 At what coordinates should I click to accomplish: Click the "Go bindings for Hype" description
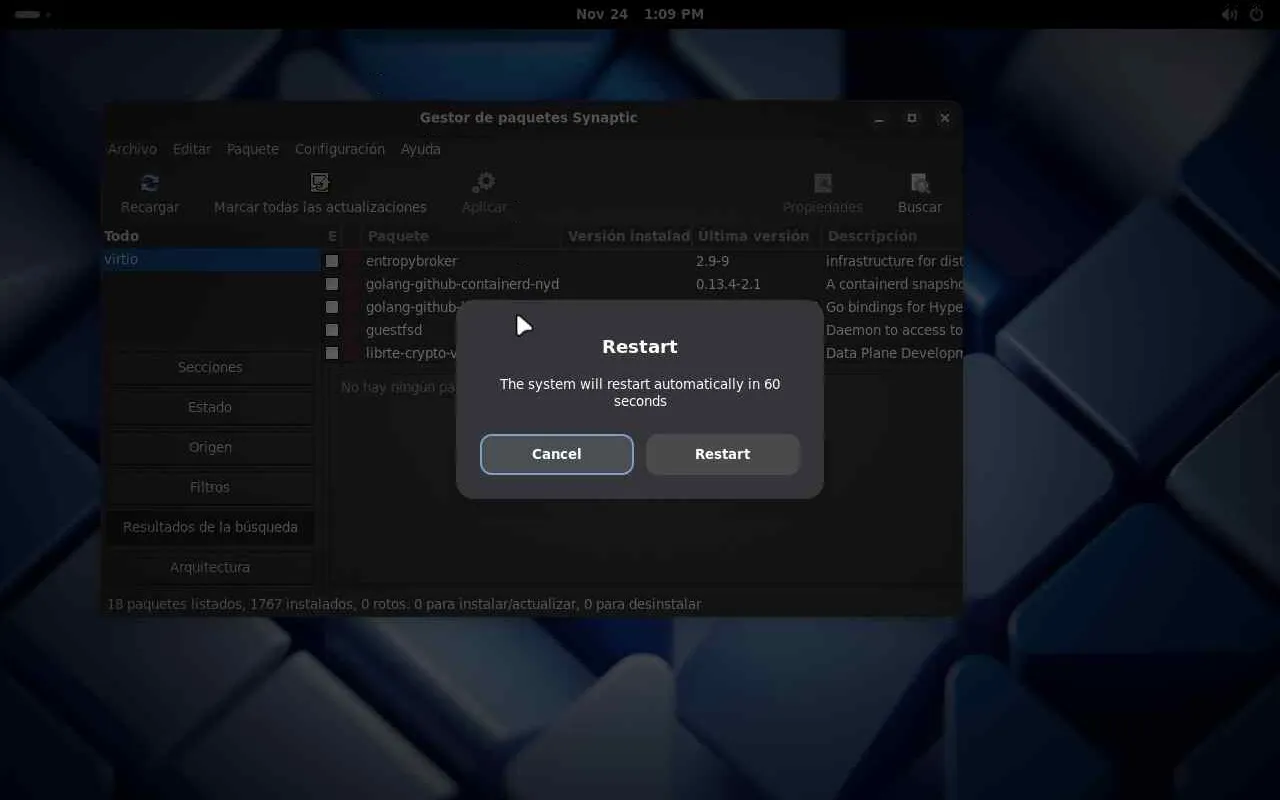coord(894,307)
